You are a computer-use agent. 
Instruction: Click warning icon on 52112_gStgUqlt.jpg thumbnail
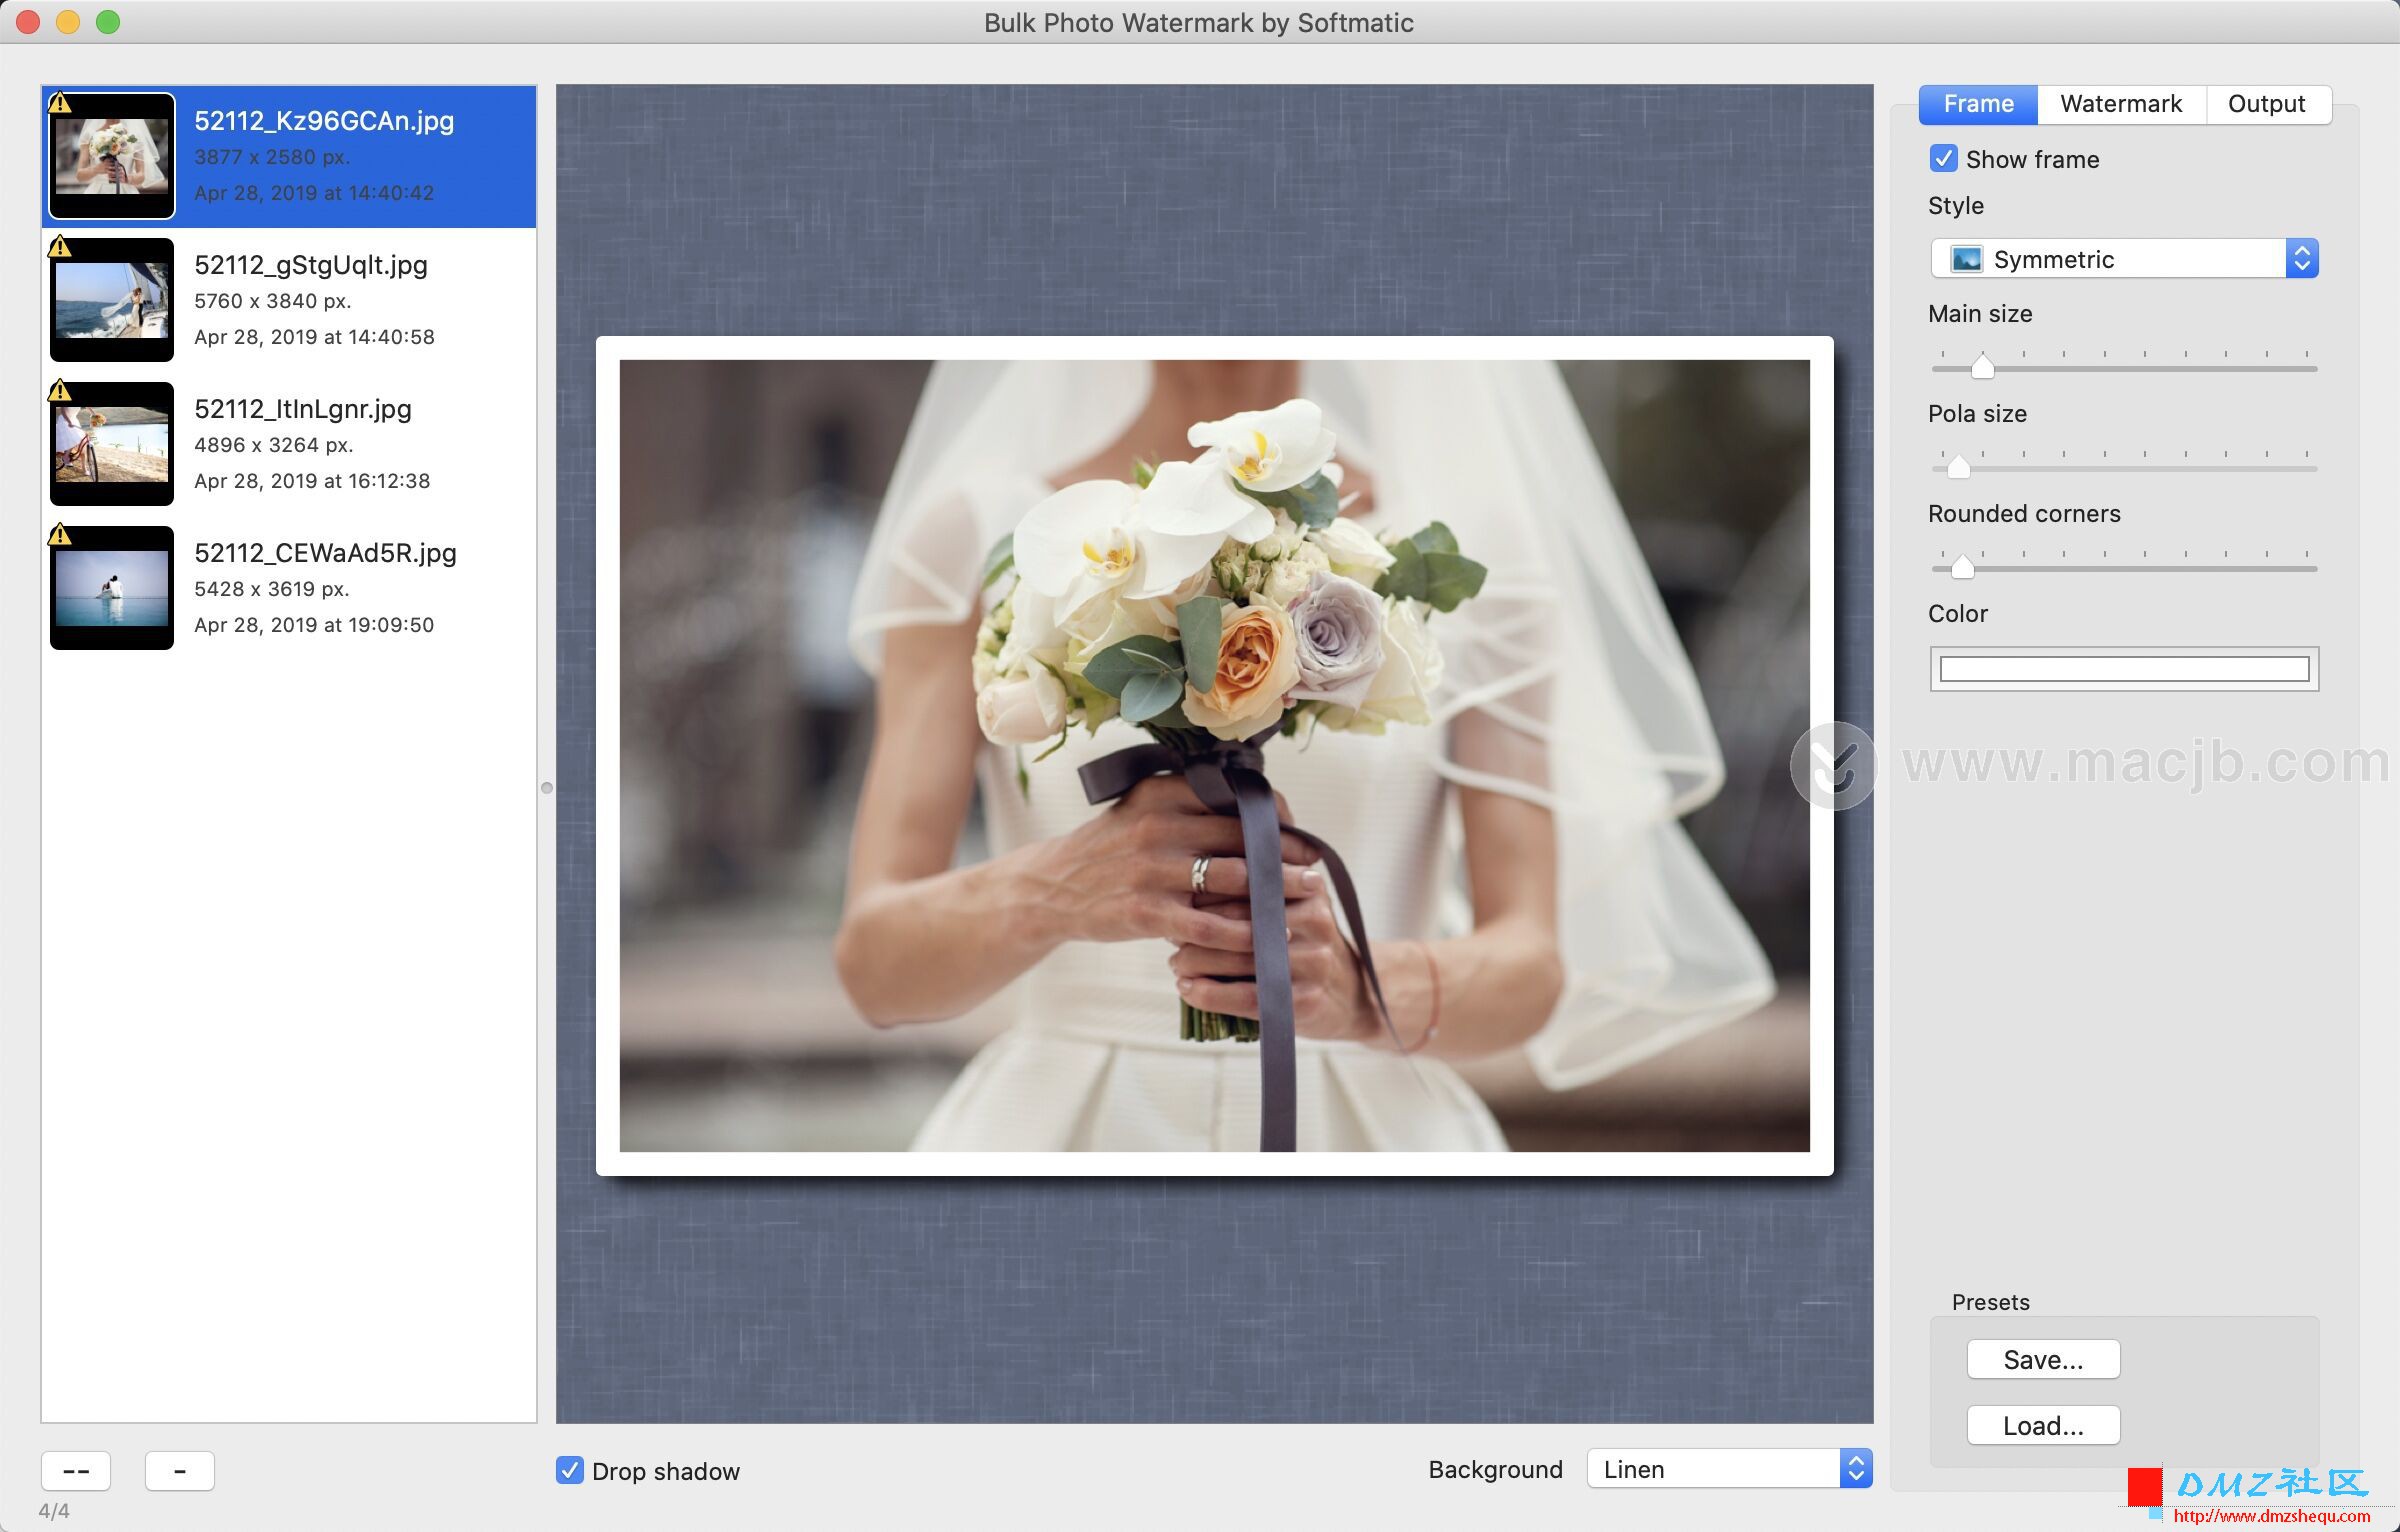tap(60, 247)
